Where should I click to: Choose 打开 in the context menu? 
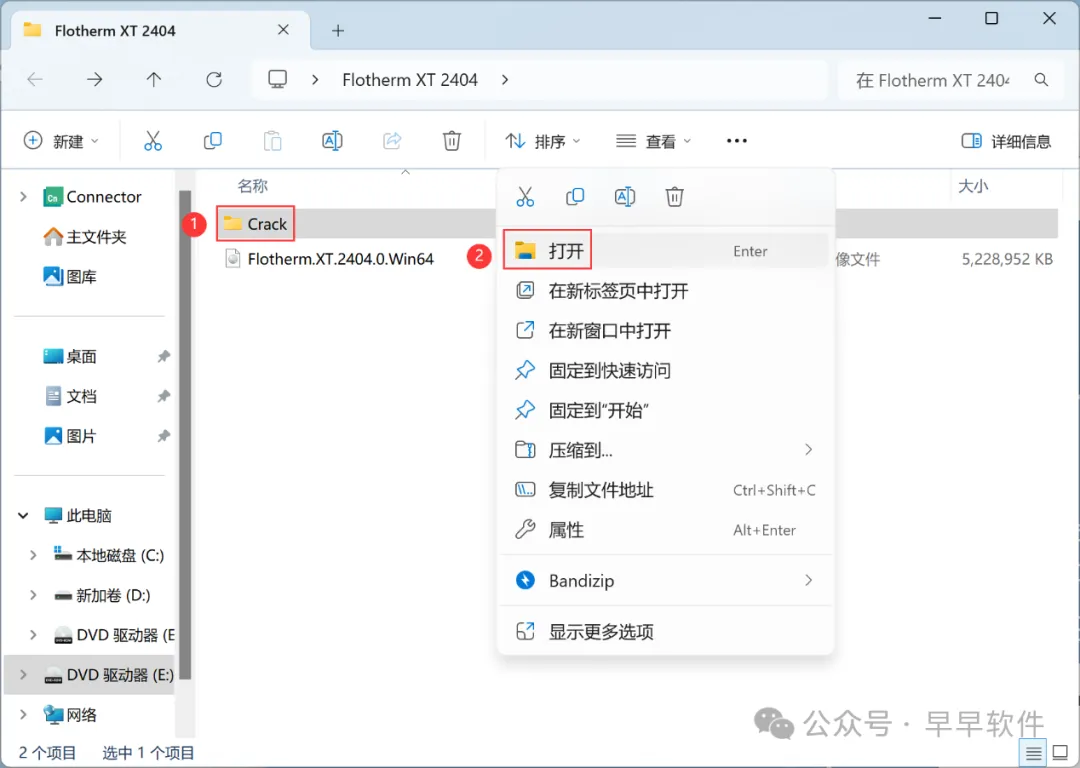coord(665,251)
